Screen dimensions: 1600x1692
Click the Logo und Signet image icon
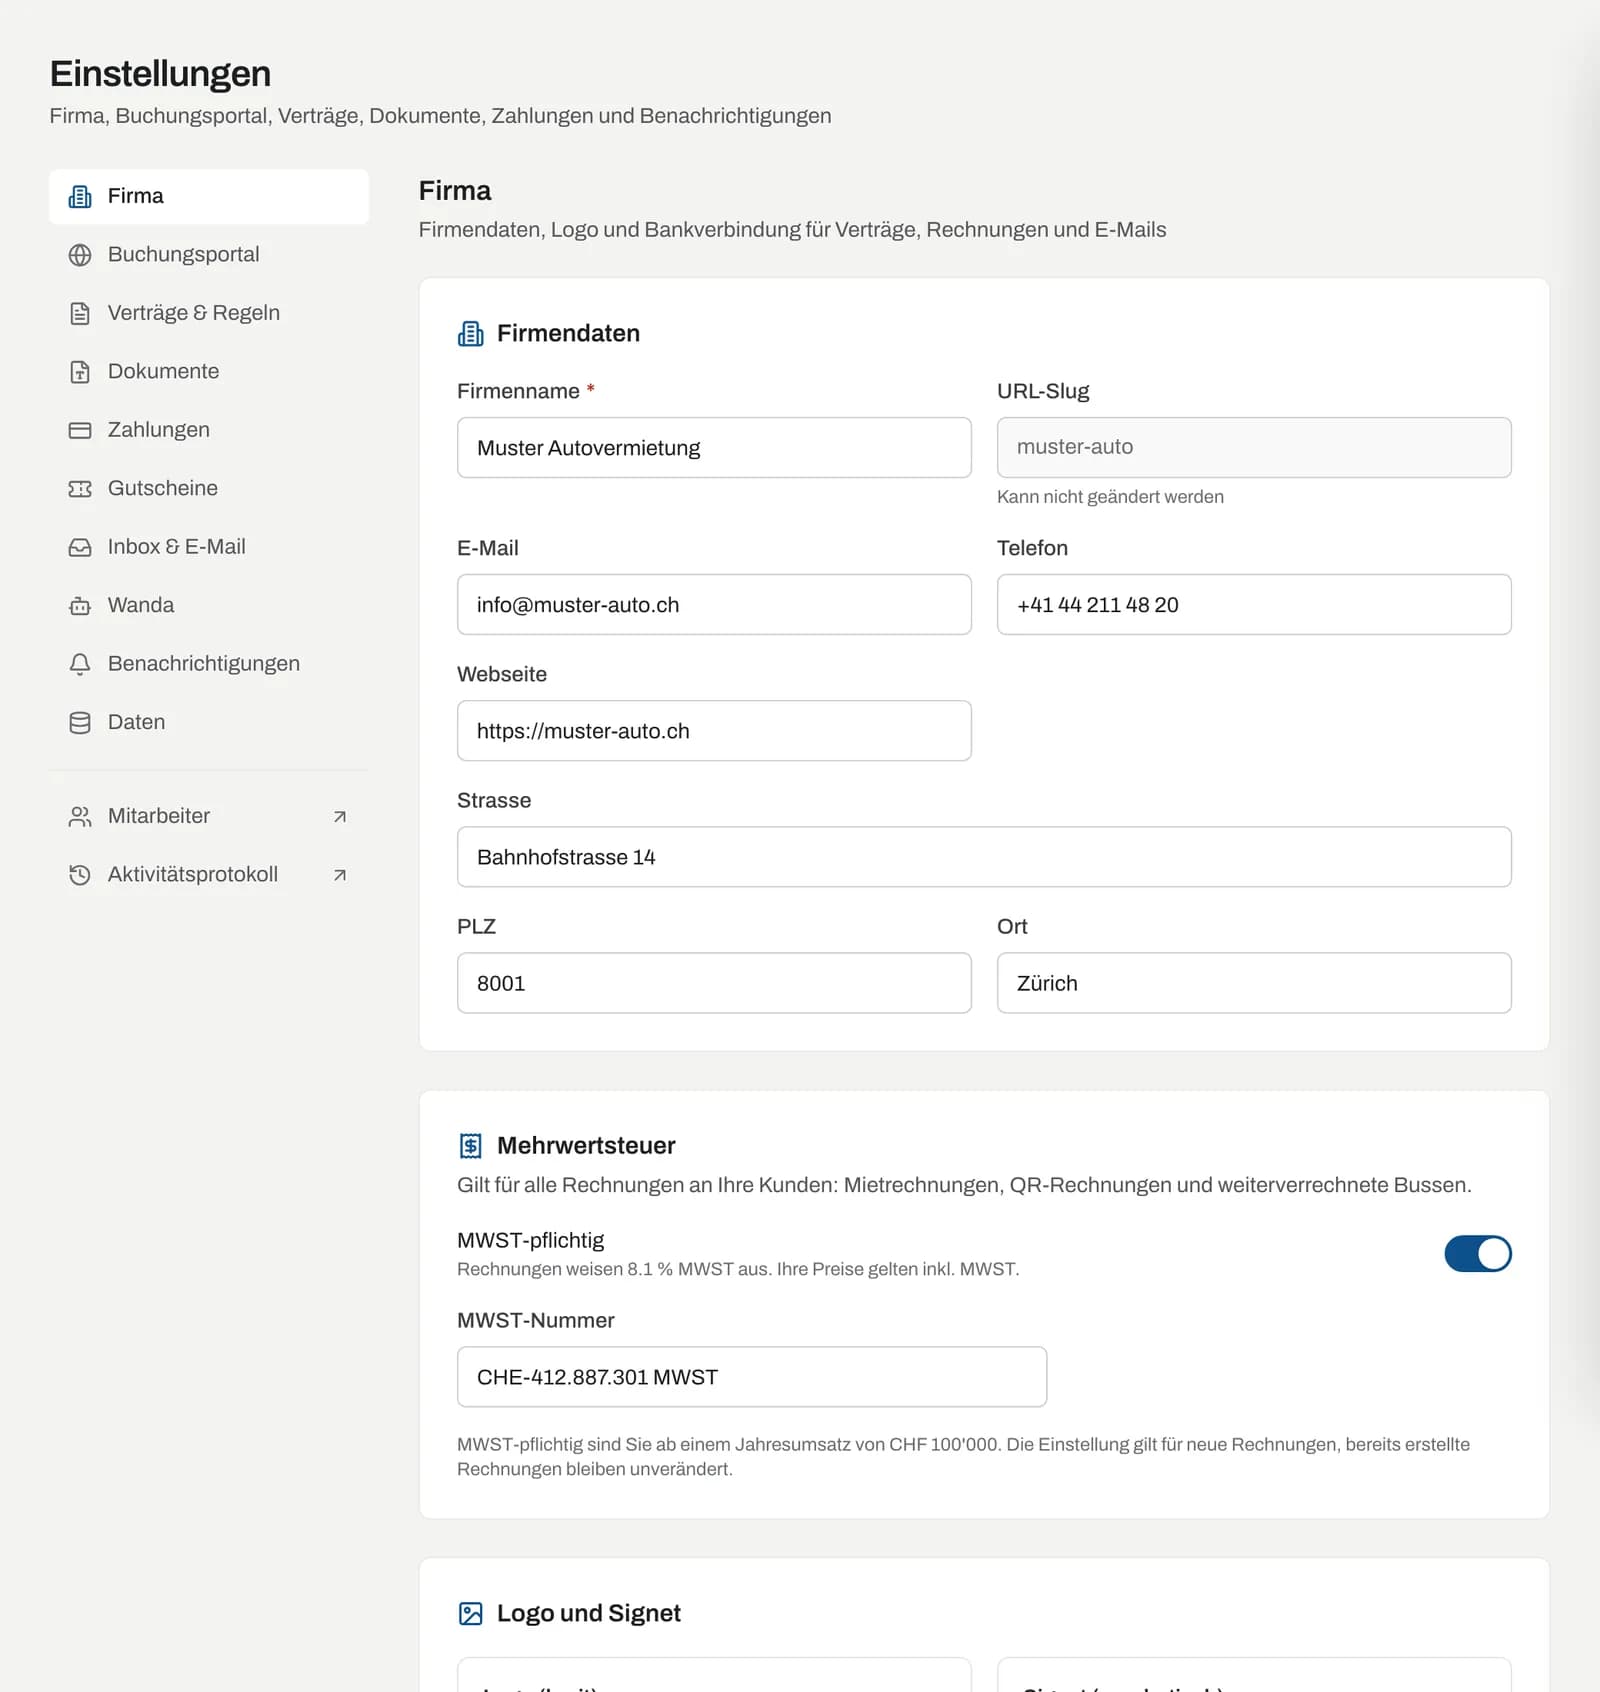click(x=470, y=1614)
